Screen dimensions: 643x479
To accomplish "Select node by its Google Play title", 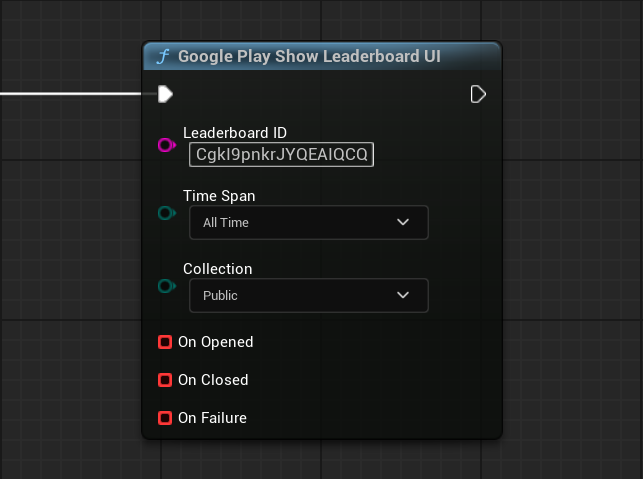I will [x=309, y=57].
